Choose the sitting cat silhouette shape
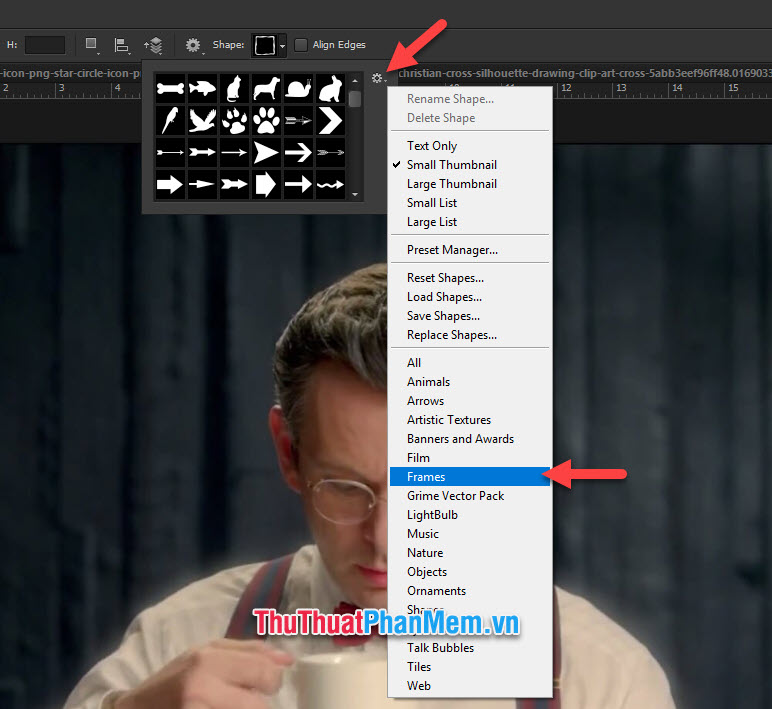This screenshot has height=709, width=772. point(234,89)
